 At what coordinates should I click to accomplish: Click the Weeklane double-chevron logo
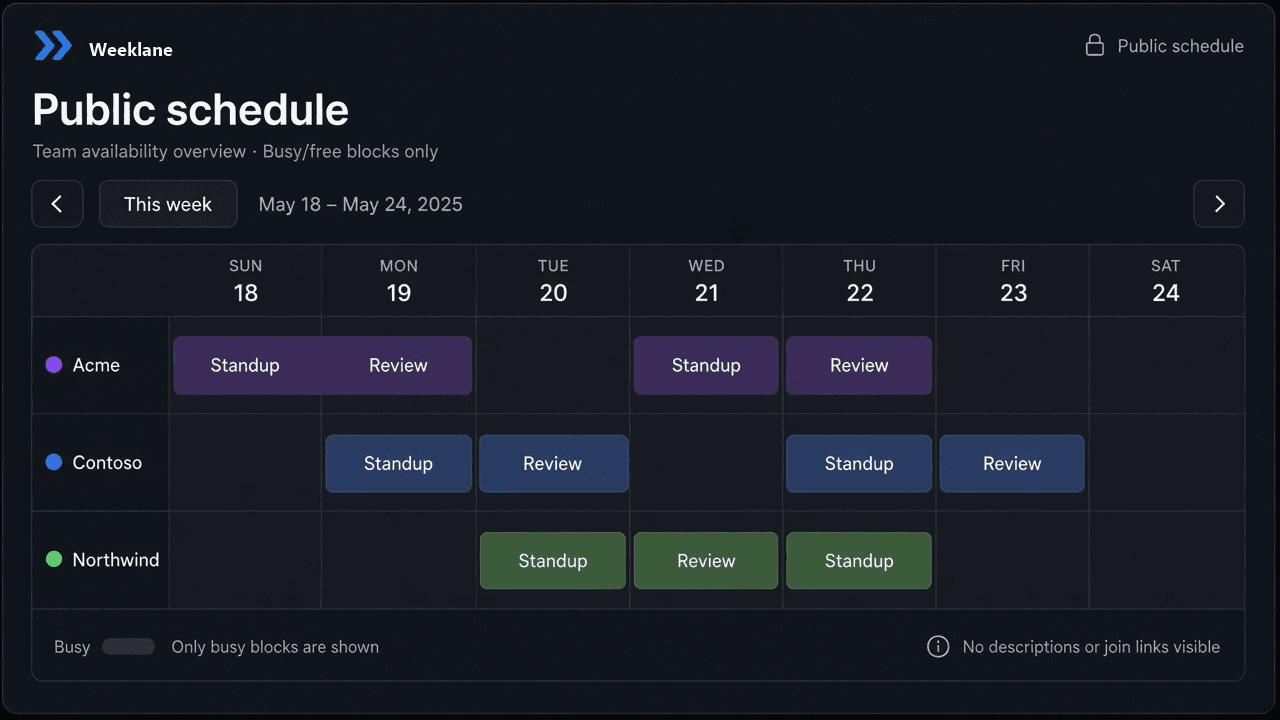click(53, 45)
